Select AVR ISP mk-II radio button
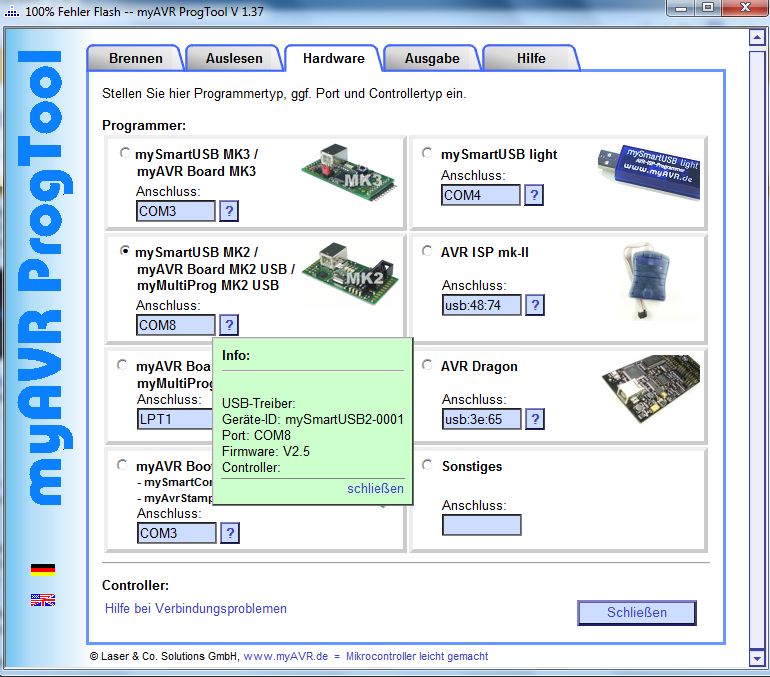Viewport: 770px width, 677px height. [x=427, y=251]
